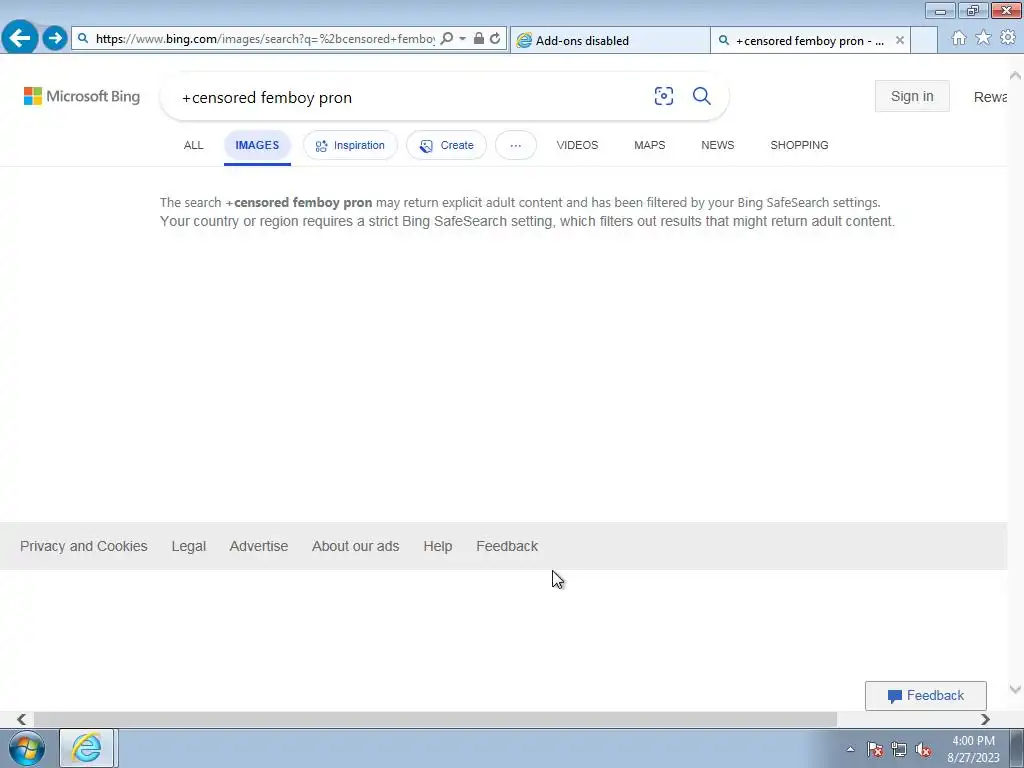Select the IMAGES tab
This screenshot has height=768, width=1024.
point(257,145)
